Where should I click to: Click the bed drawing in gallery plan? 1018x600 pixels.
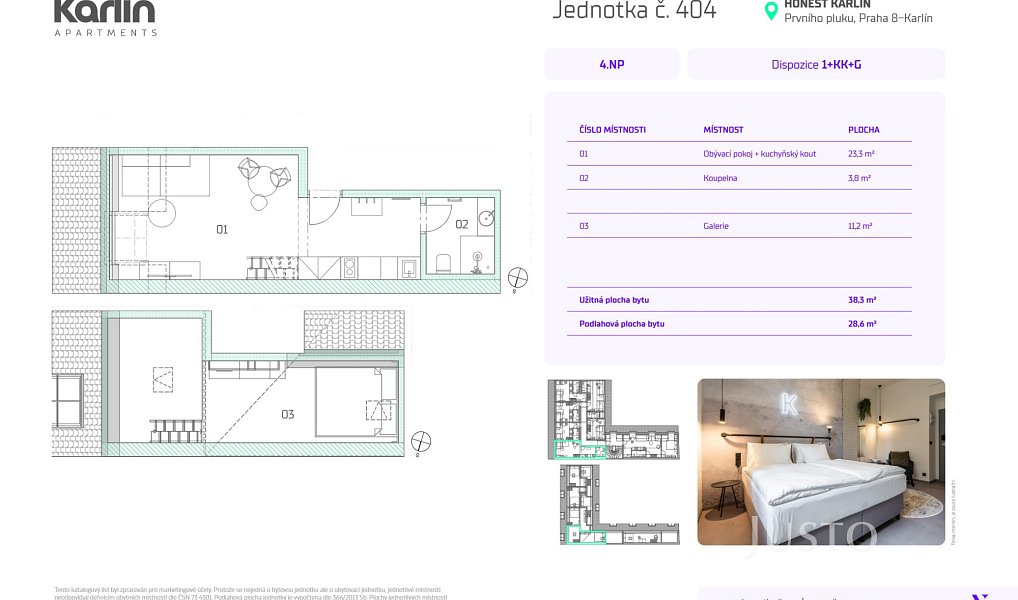356,403
